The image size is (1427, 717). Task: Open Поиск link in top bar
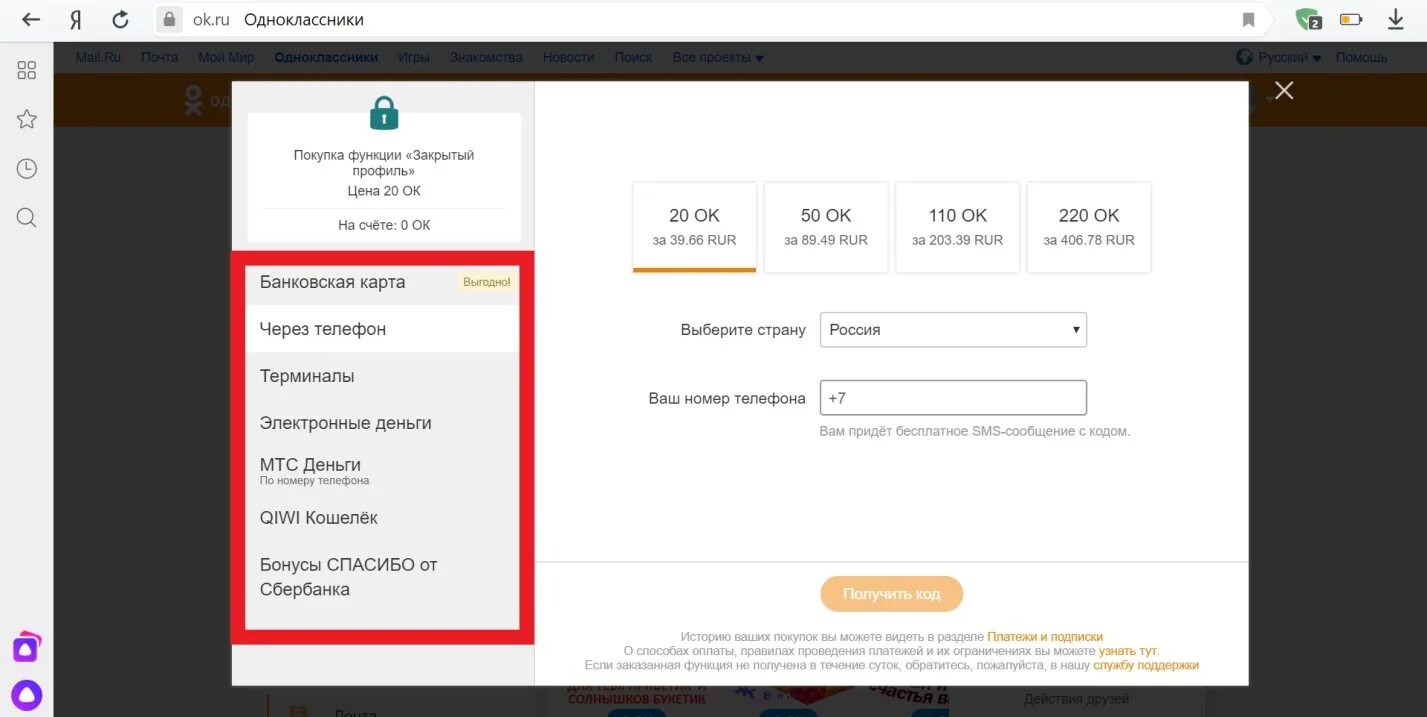pos(633,58)
